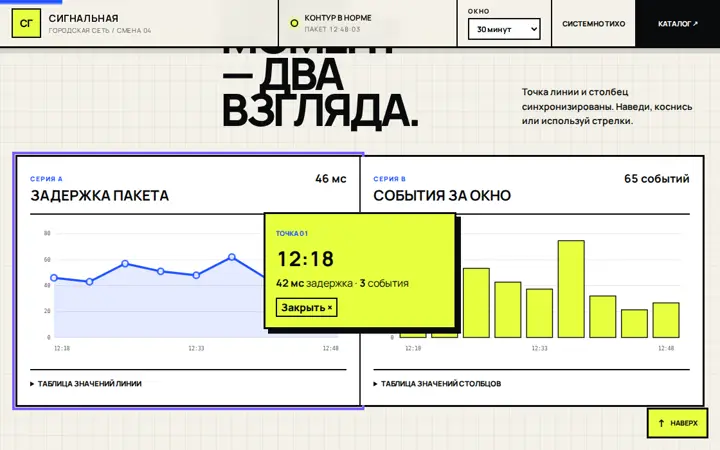
Task: Toggle the СИСТЕМНО ТИХО button
Action: (x=593, y=23)
